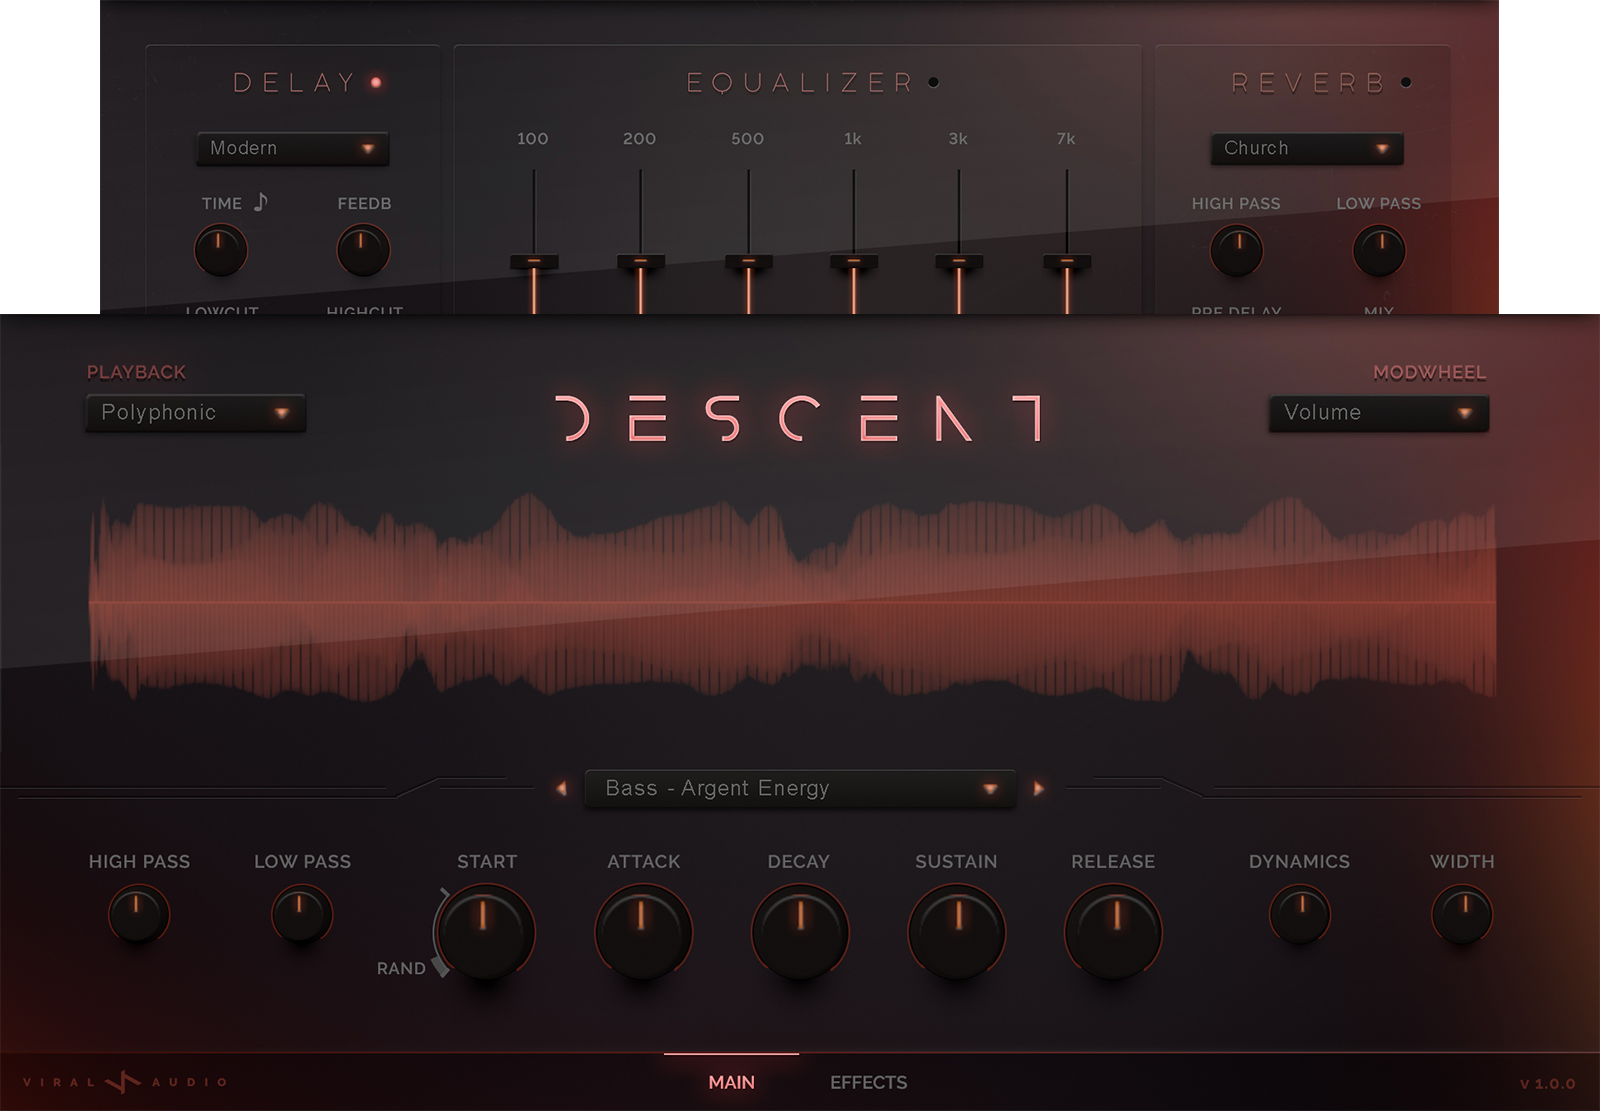Open the Modern delay type dropdown
This screenshot has height=1111, width=1600.
pyautogui.click(x=292, y=148)
